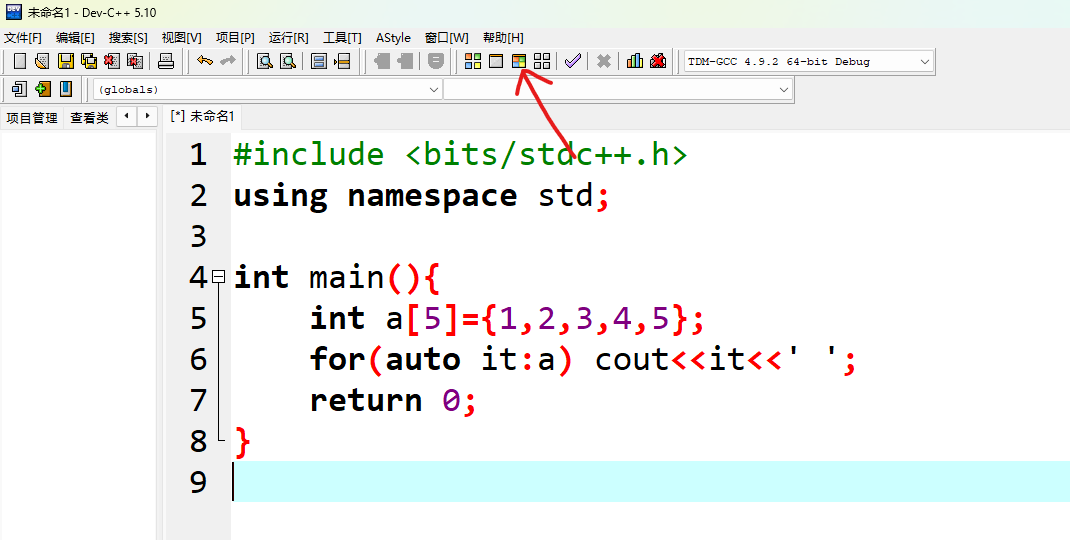Screen dimensions: 1070x540
Task: Save the file with the floppy disk icon
Action: pos(65,61)
